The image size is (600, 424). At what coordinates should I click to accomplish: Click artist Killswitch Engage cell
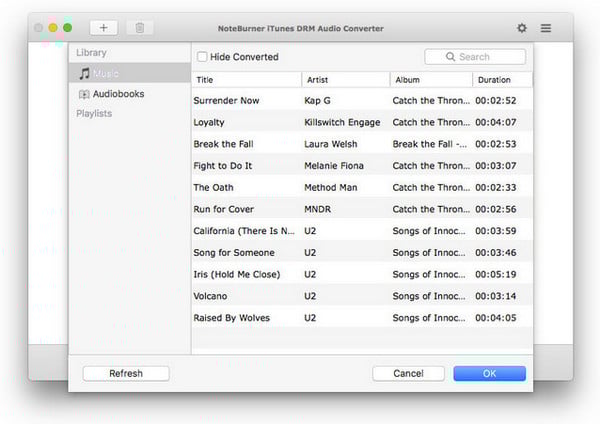tap(342, 122)
